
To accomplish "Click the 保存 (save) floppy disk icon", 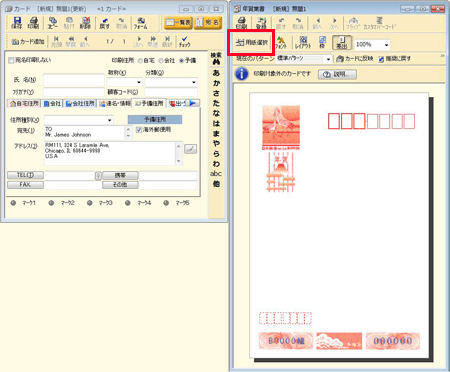I will [17, 23].
